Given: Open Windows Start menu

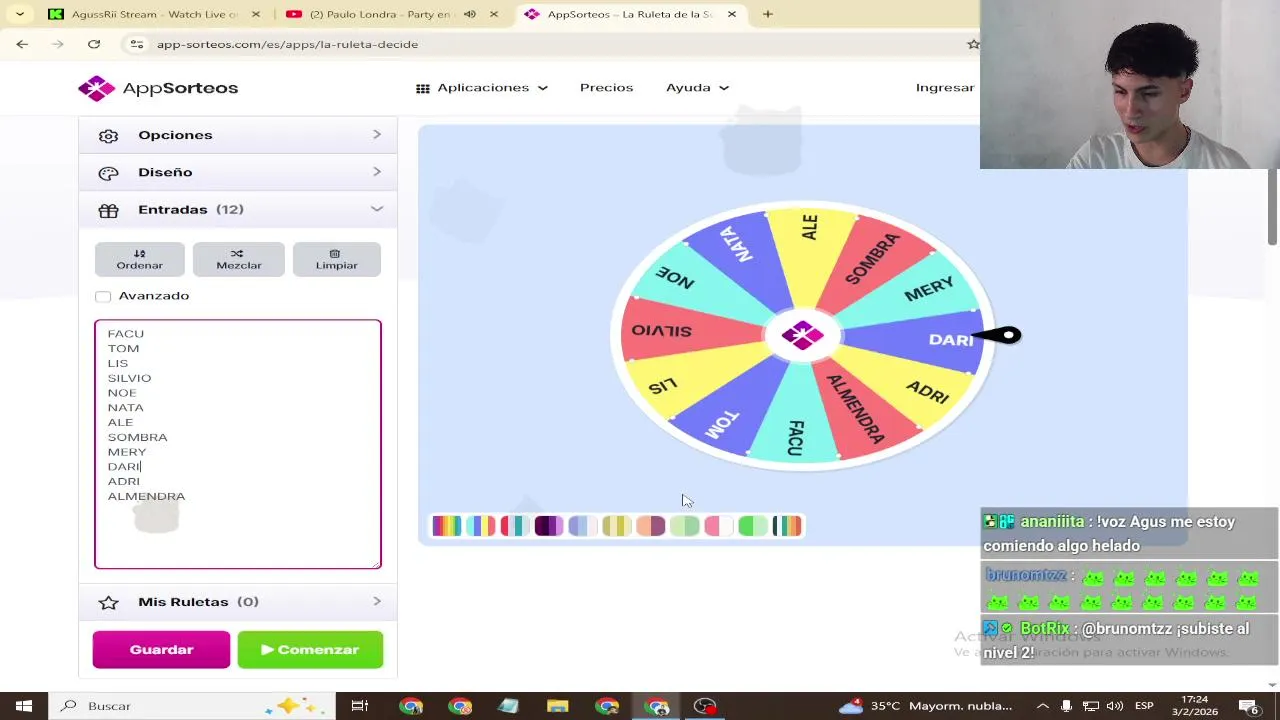Looking at the screenshot, I should tap(24, 706).
